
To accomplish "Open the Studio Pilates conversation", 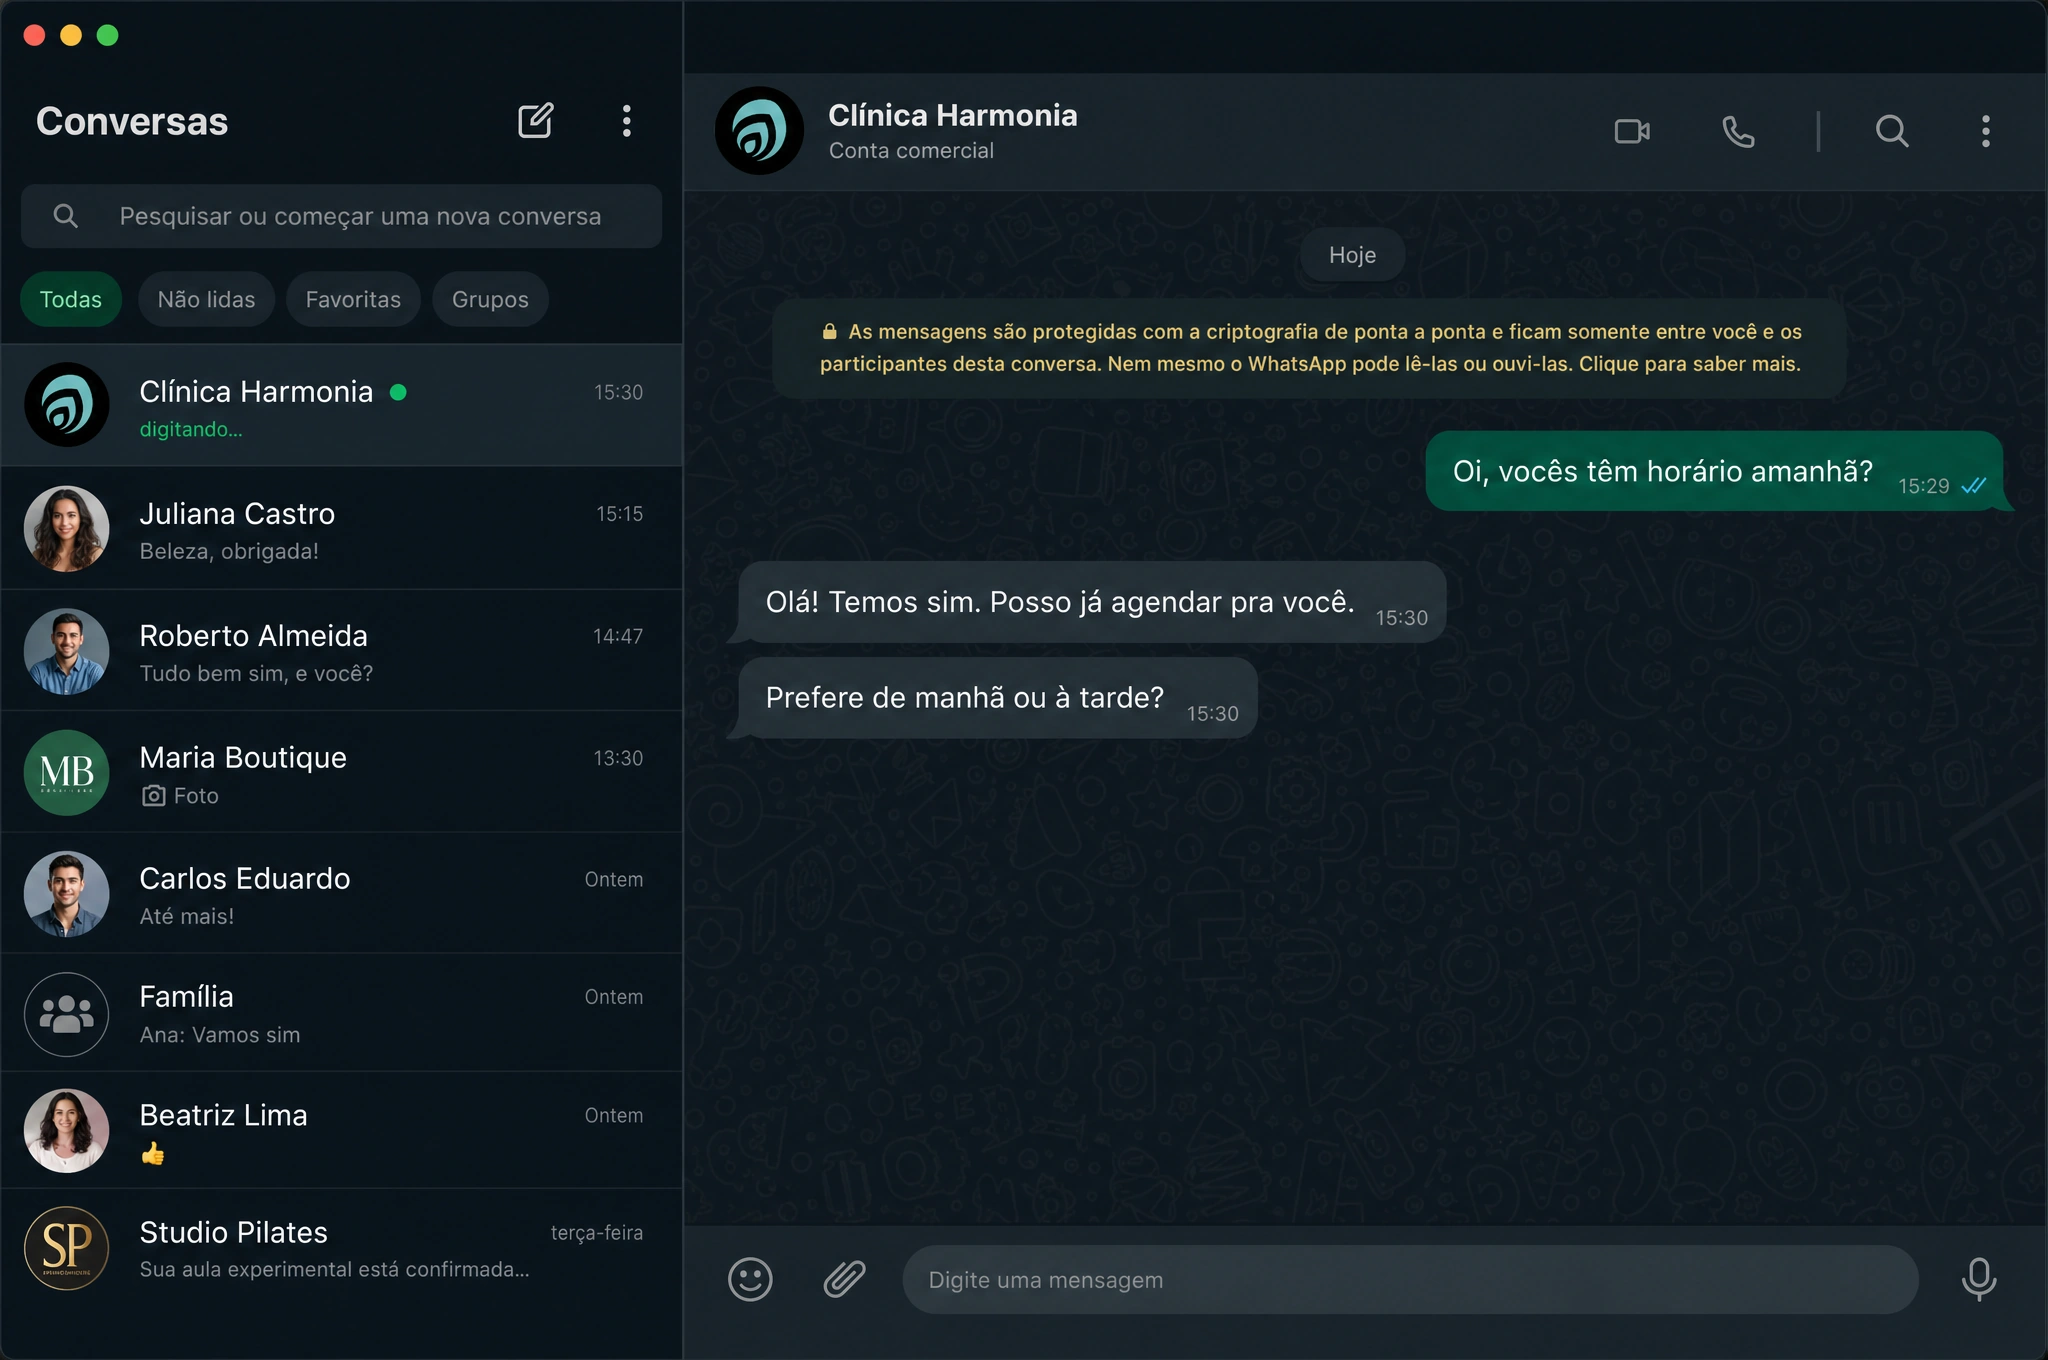I will 341,1248.
